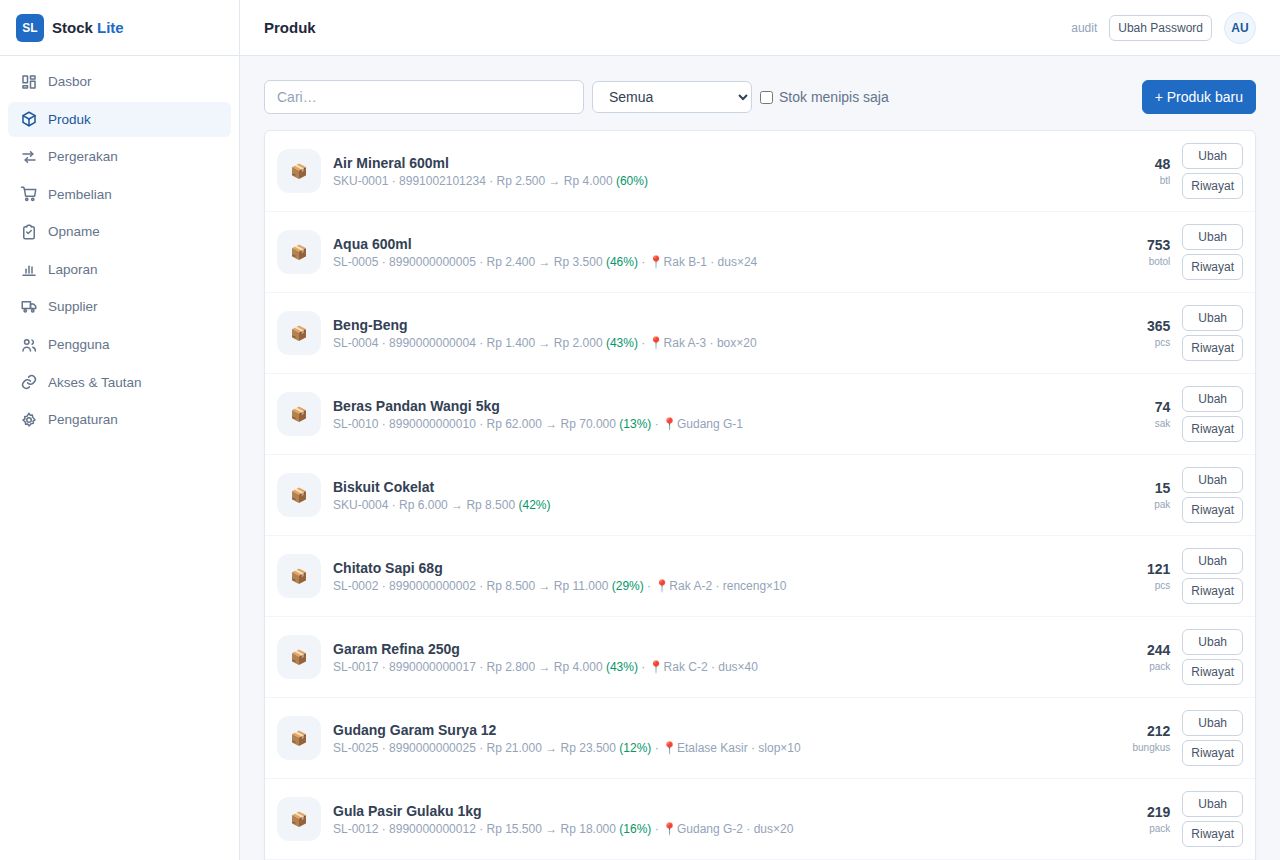This screenshot has height=860, width=1280.
Task: Navigate to Opname
Action: coord(119,232)
